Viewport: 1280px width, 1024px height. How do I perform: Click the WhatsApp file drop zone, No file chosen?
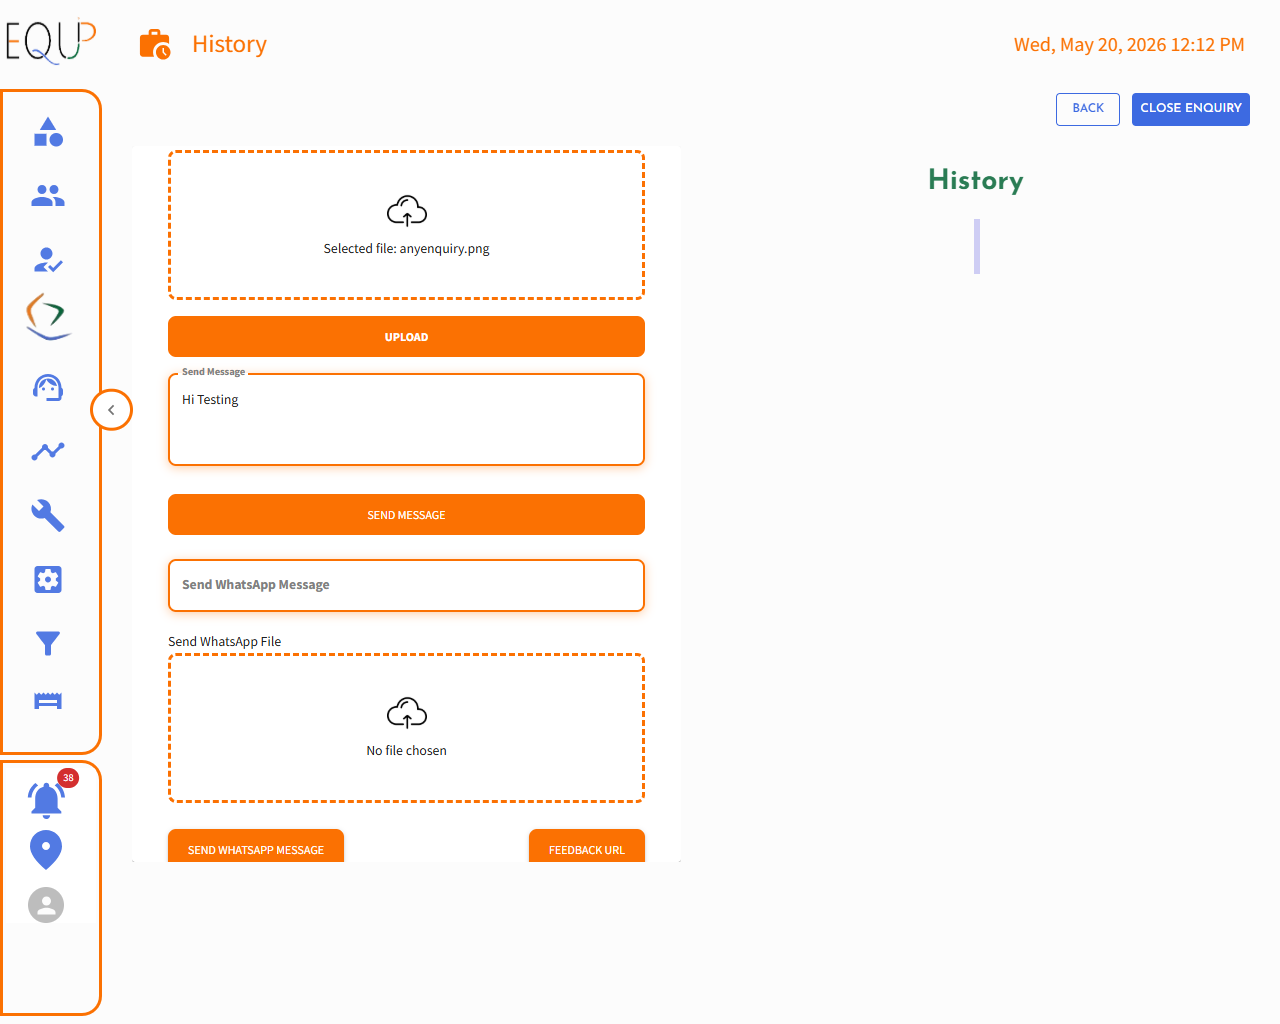[x=406, y=728]
